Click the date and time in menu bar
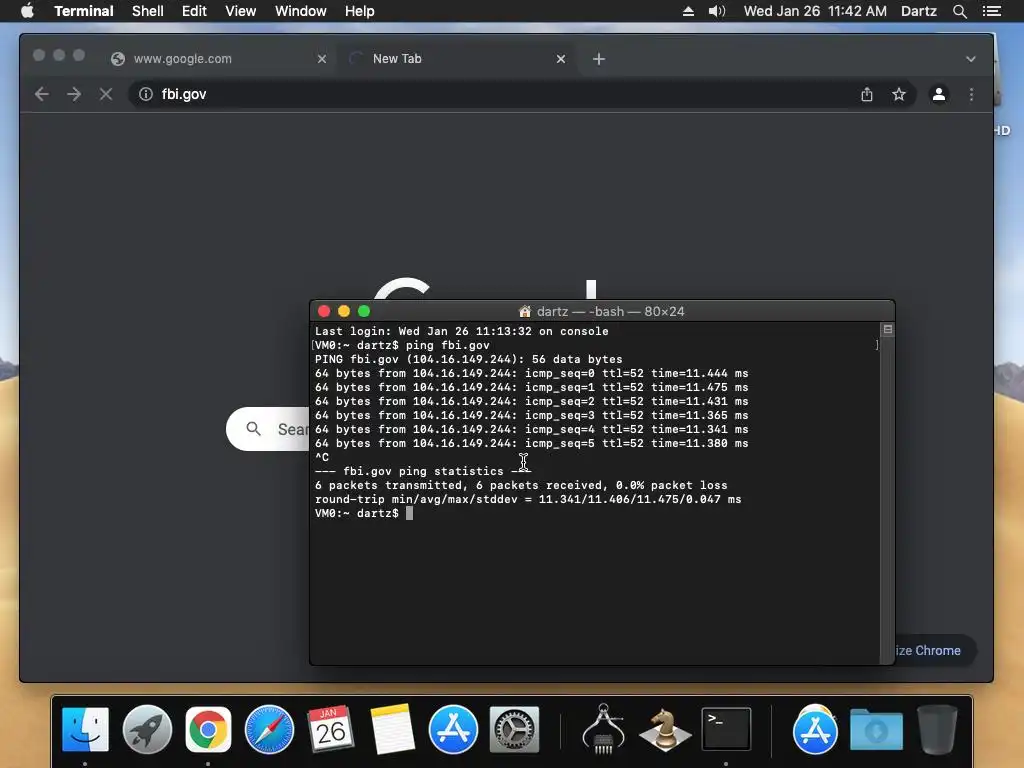Screen dimensions: 1024x768 [x=815, y=11]
